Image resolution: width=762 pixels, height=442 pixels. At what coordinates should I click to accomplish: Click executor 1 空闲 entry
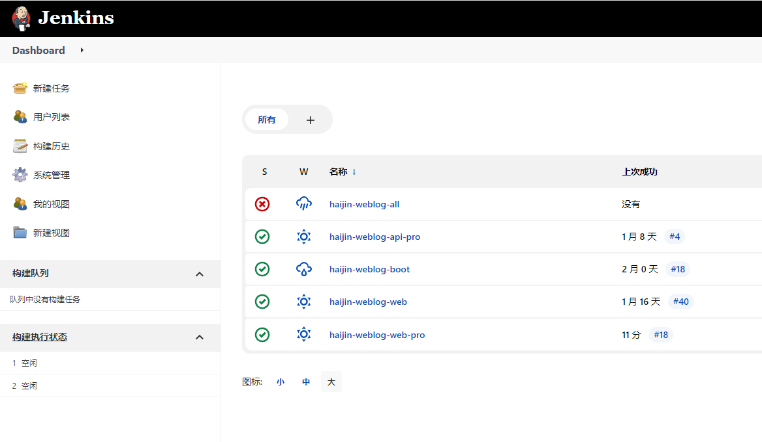[25, 363]
